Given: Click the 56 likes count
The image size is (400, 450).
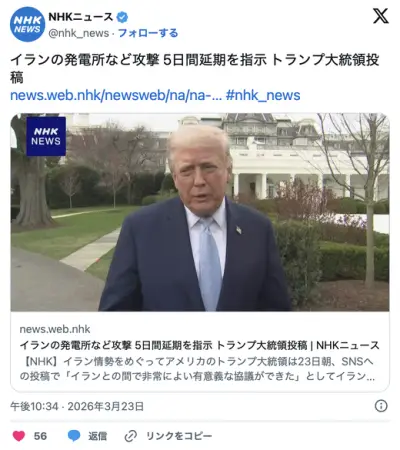Looking at the screenshot, I should (x=40, y=436).
